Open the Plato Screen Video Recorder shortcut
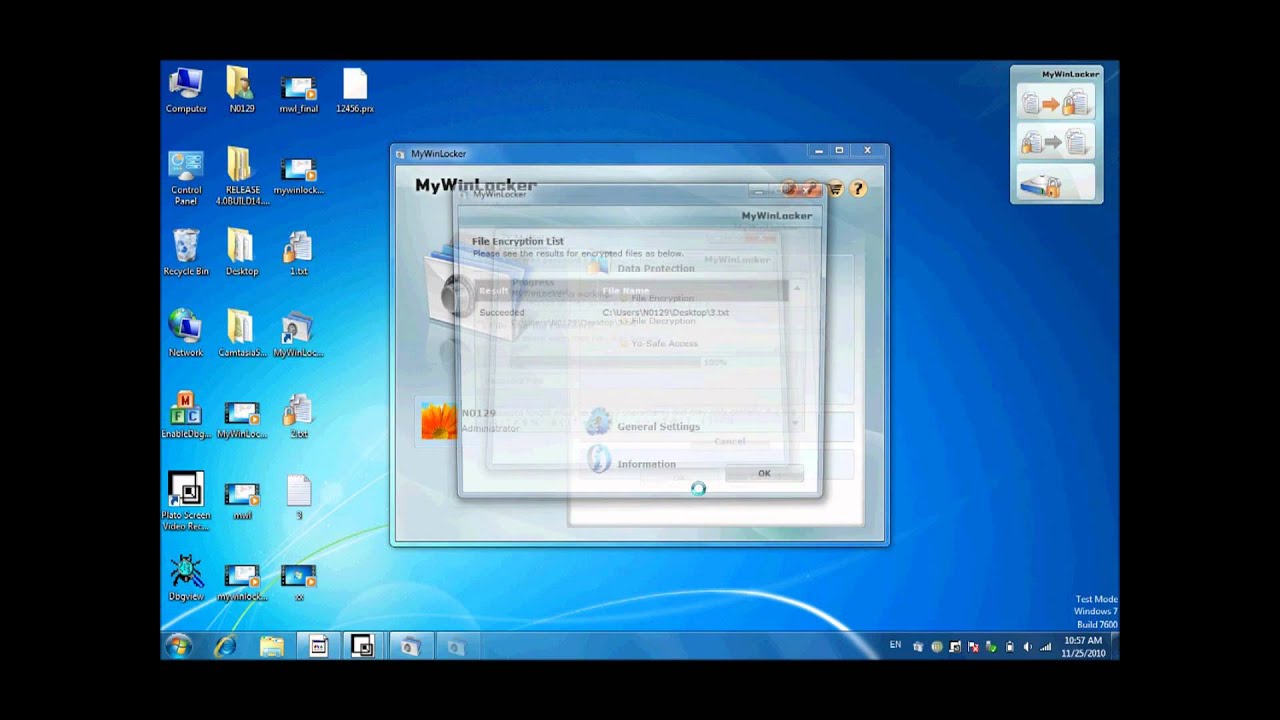Viewport: 1280px width, 720px height. (x=186, y=500)
